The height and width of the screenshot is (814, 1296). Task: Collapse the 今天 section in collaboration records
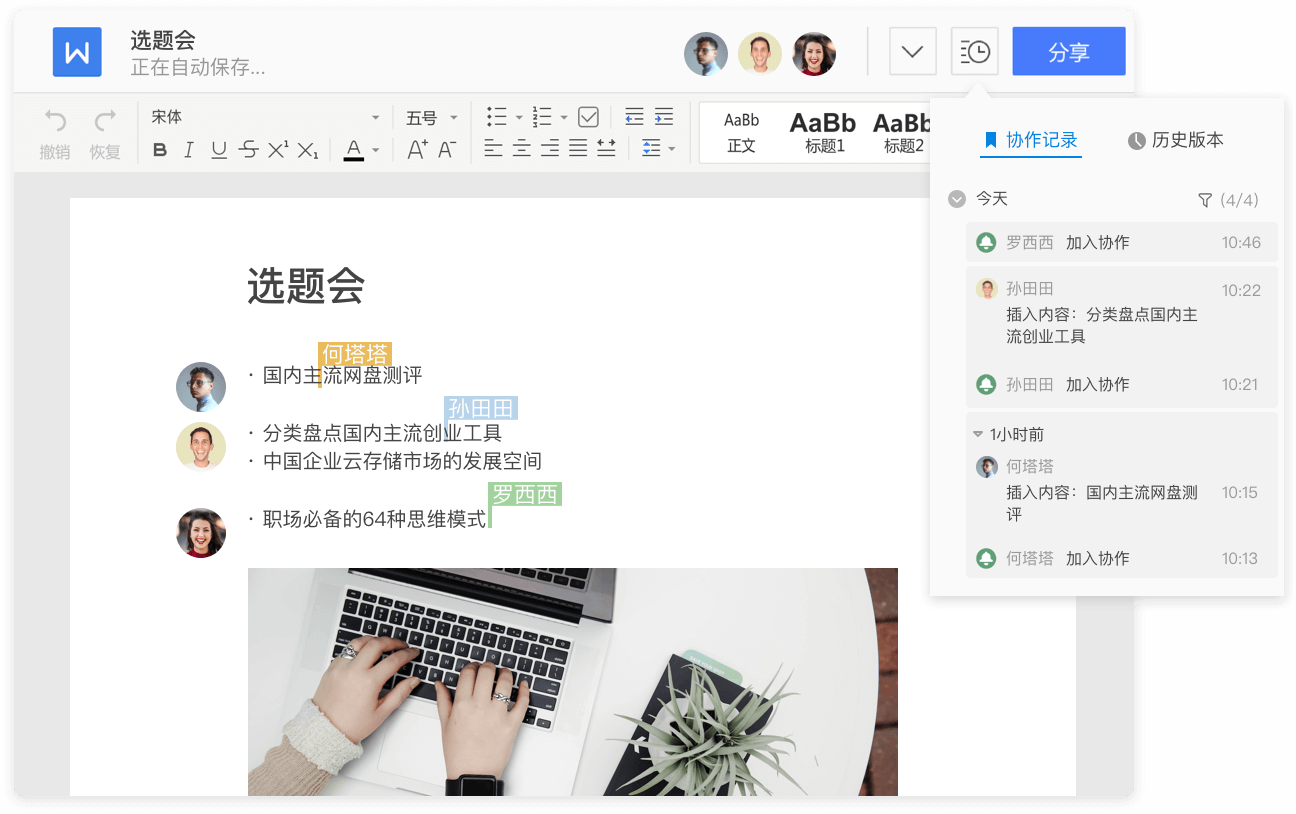[957, 199]
